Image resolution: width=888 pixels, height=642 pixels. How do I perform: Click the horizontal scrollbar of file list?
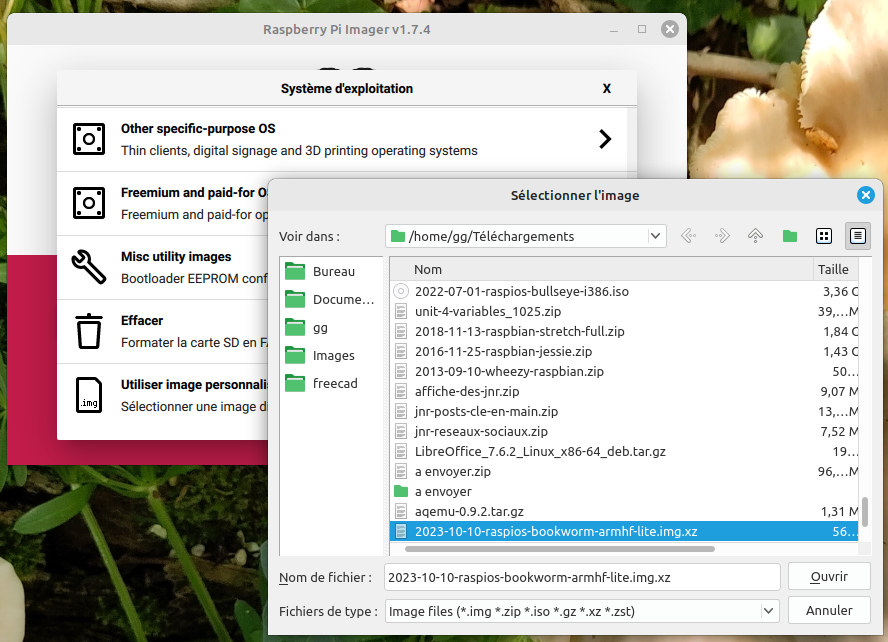click(560, 549)
